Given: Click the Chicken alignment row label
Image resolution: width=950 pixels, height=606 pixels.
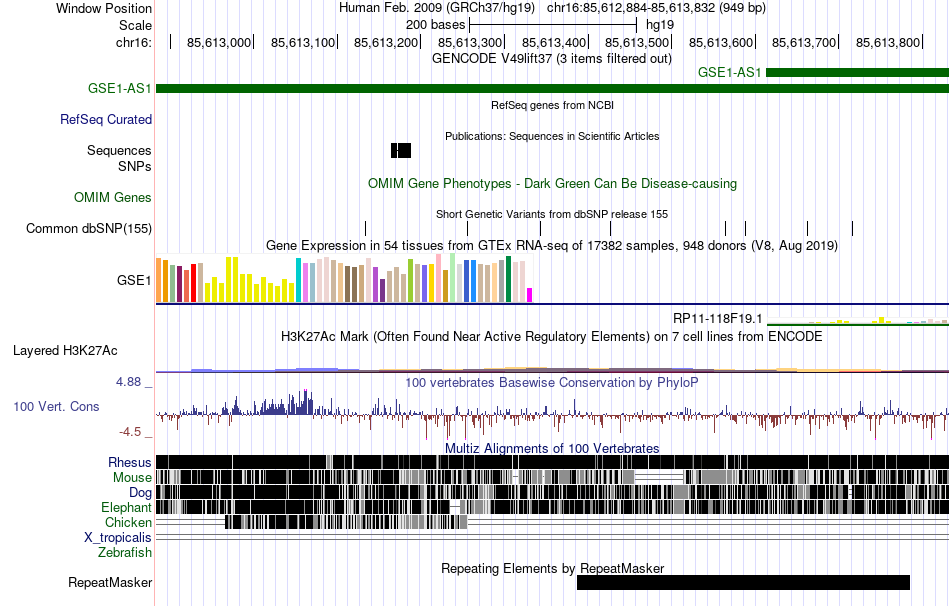Looking at the screenshot, I should tap(128, 523).
